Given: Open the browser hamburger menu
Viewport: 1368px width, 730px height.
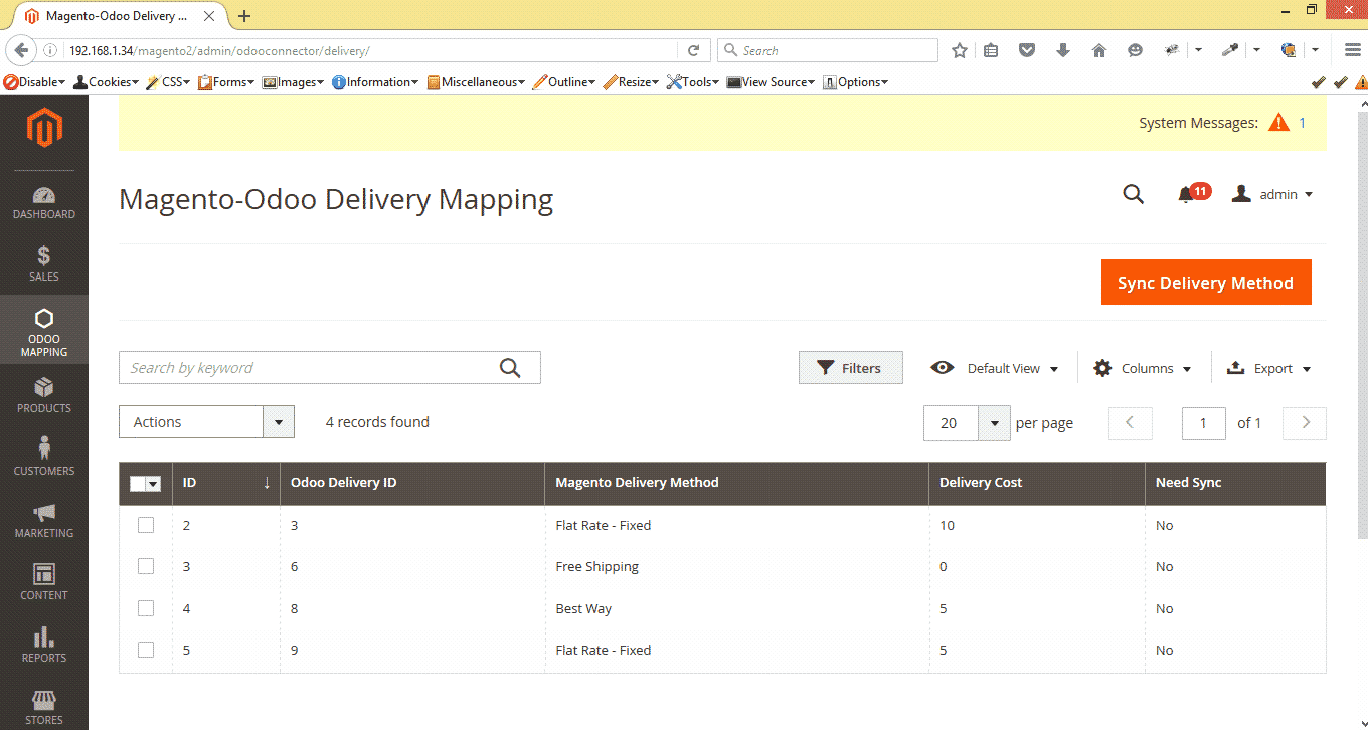Looking at the screenshot, I should [x=1352, y=50].
